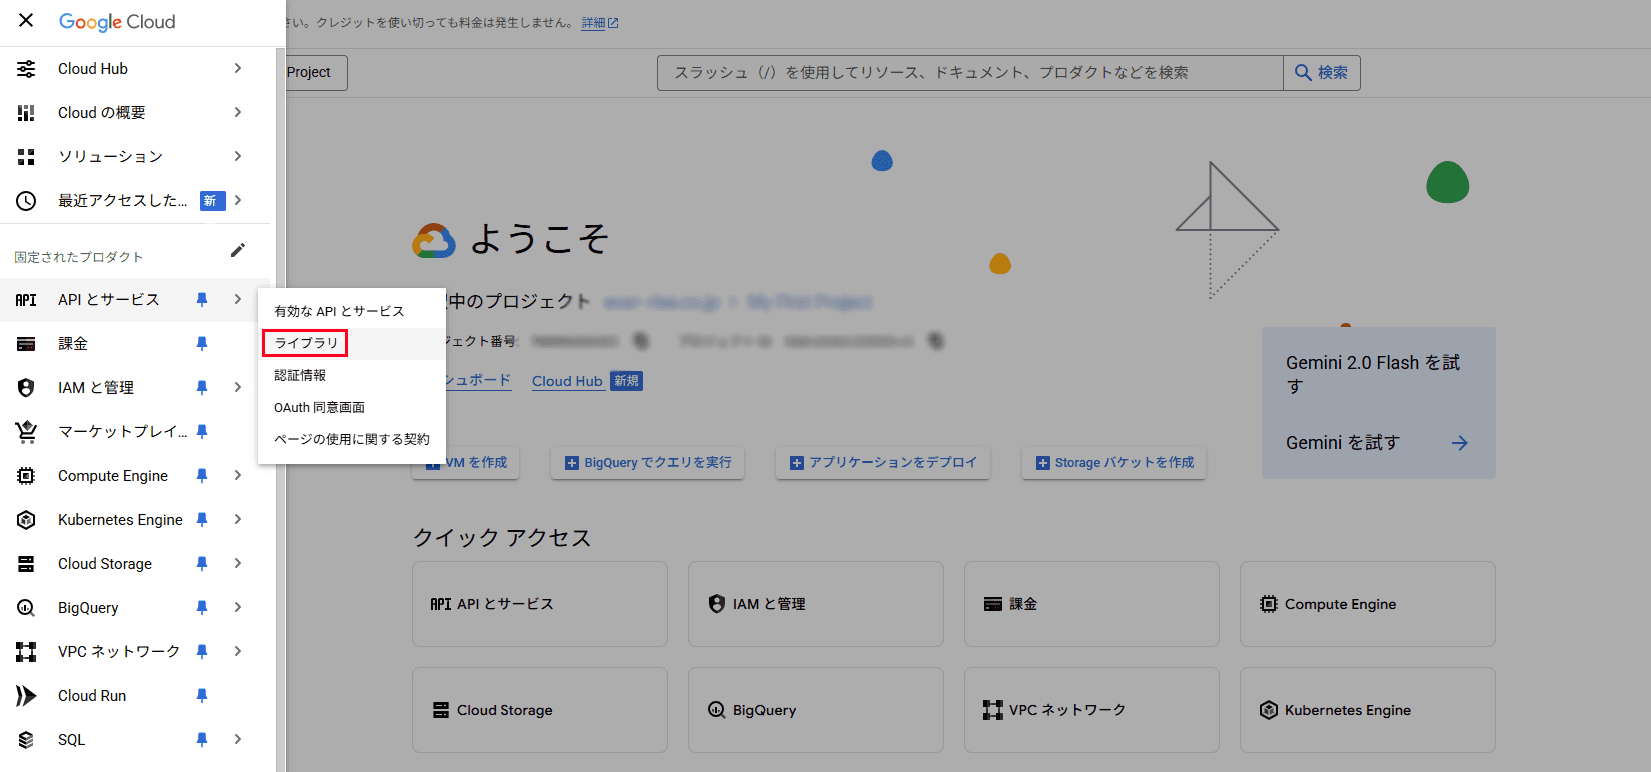Screen dimensions: 1651x772
Task: Open the Compute Engine quick access card
Action: [x=1368, y=604]
